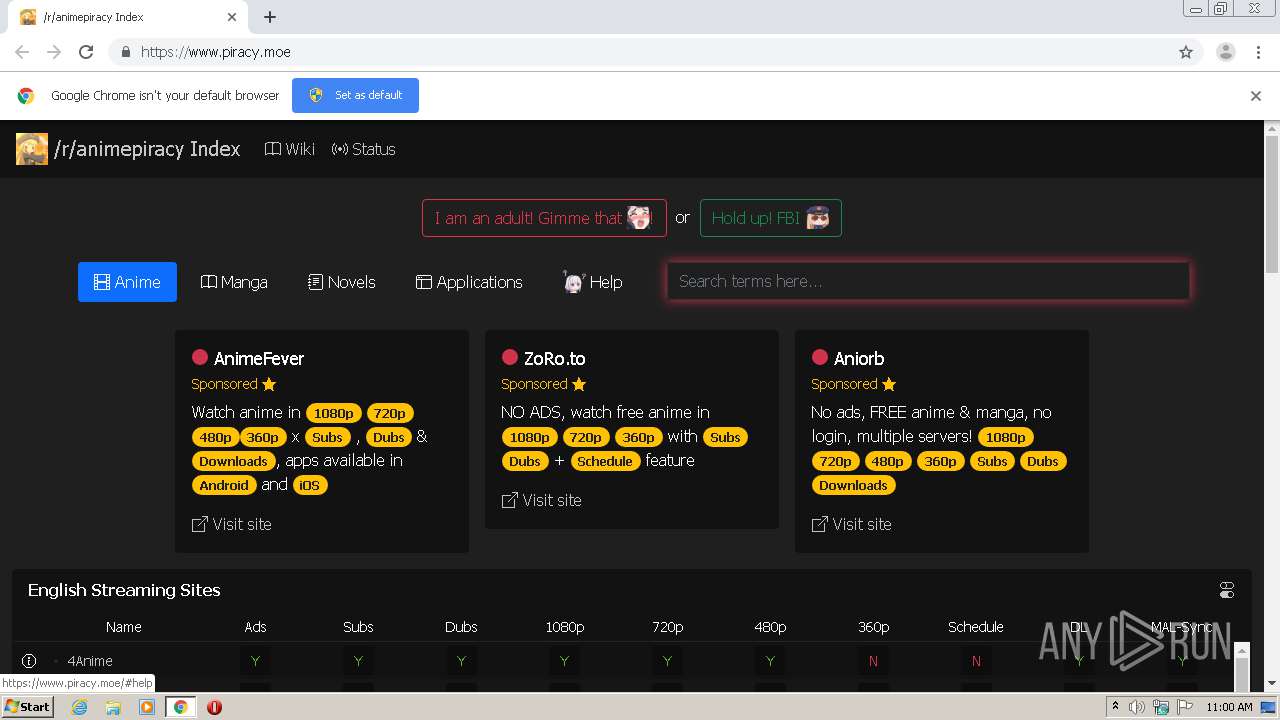Click the ZoRo.to card title
Image resolution: width=1280 pixels, height=720 pixels.
555,358
